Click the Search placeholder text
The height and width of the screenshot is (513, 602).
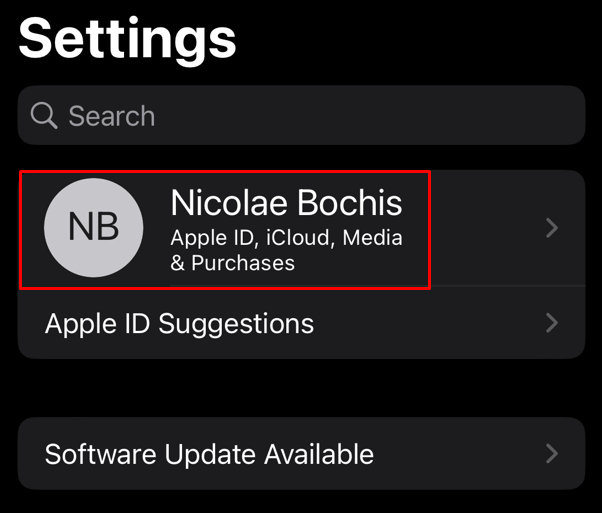tap(112, 116)
